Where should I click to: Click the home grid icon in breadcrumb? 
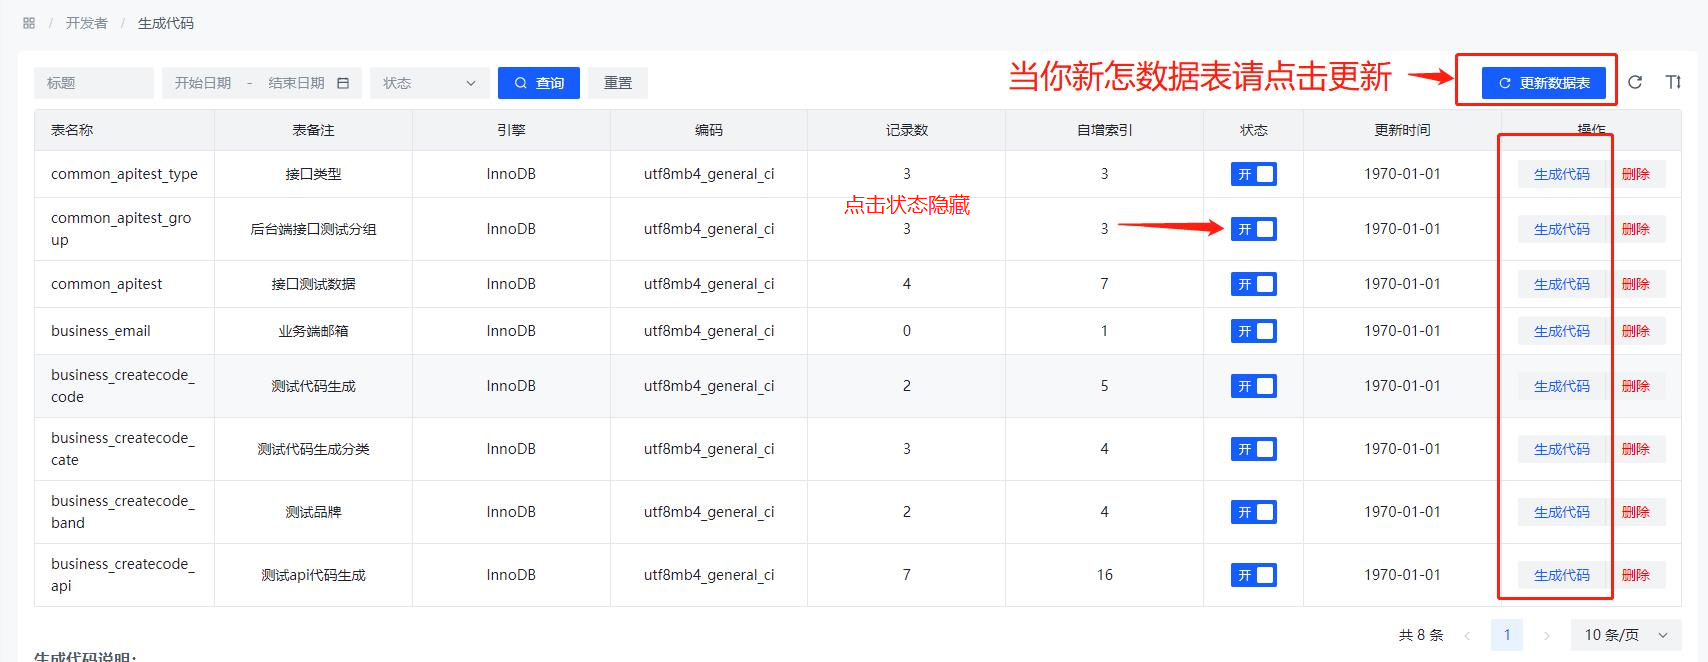(x=29, y=23)
